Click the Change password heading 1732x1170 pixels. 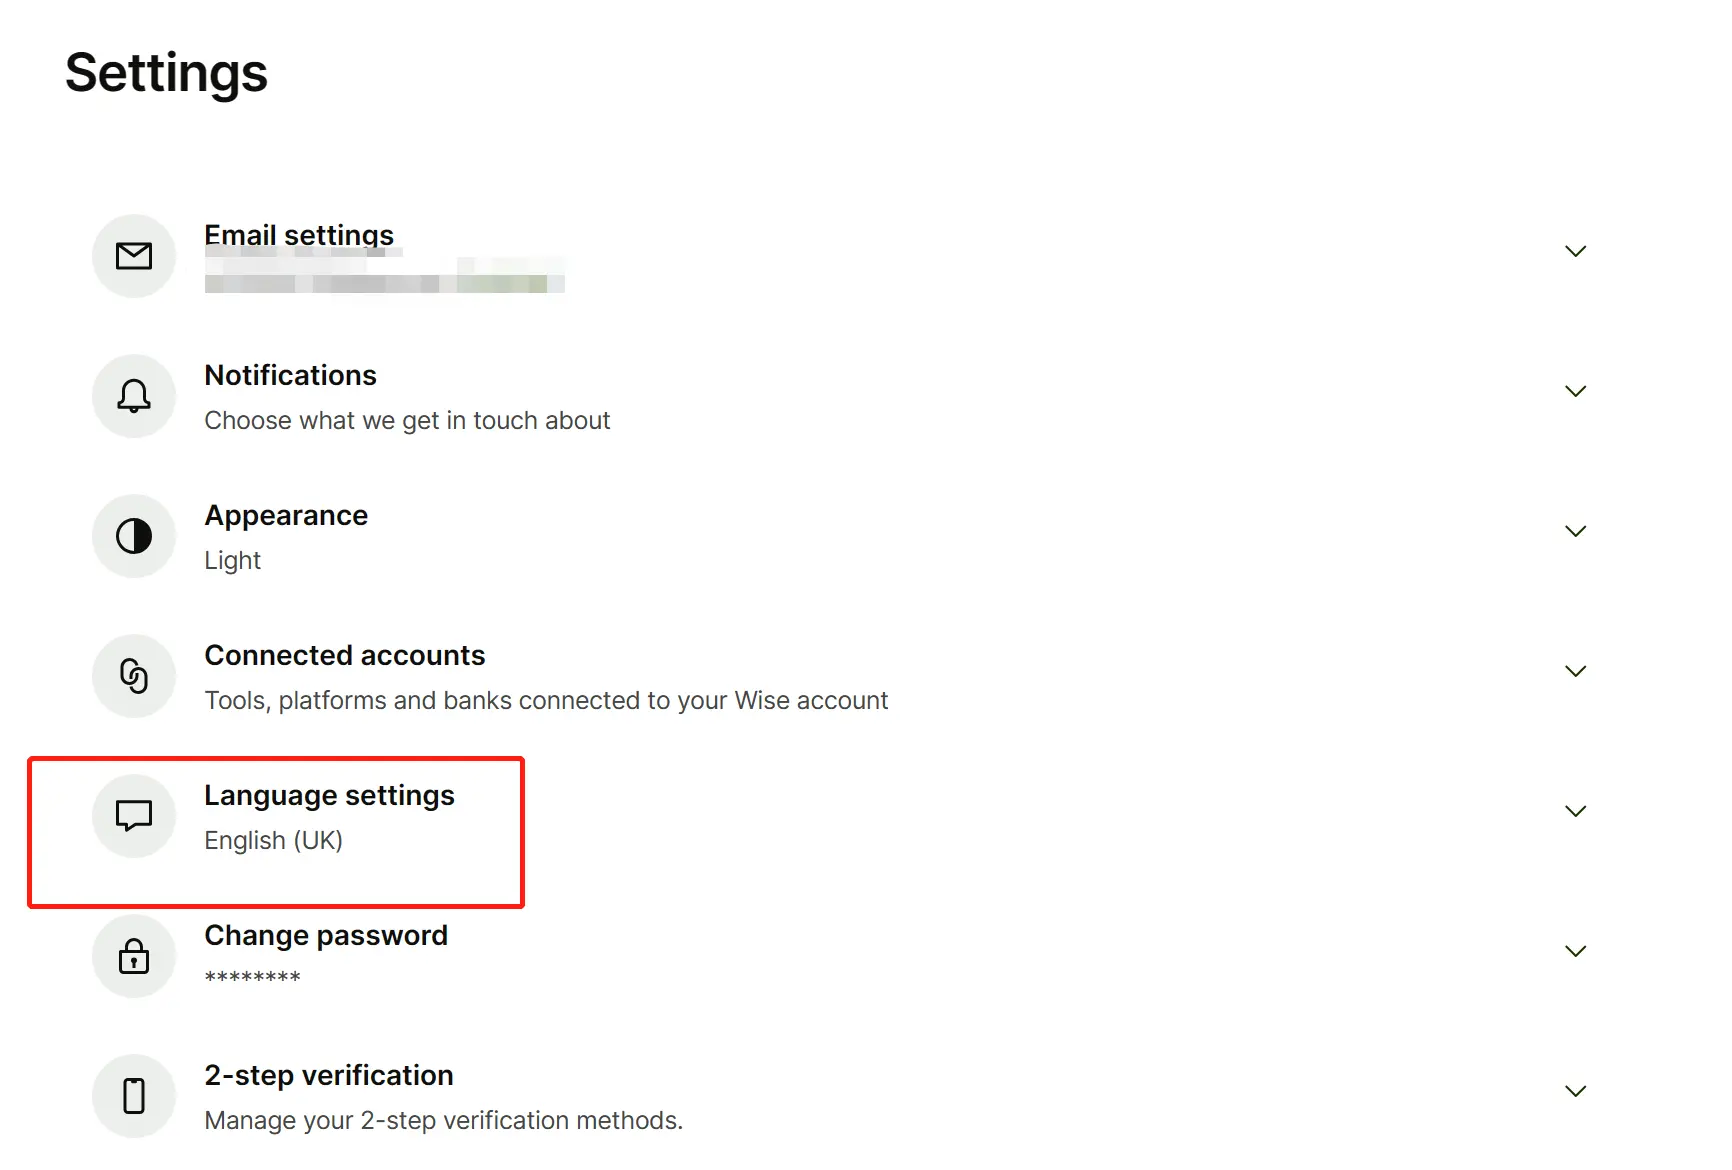click(326, 935)
